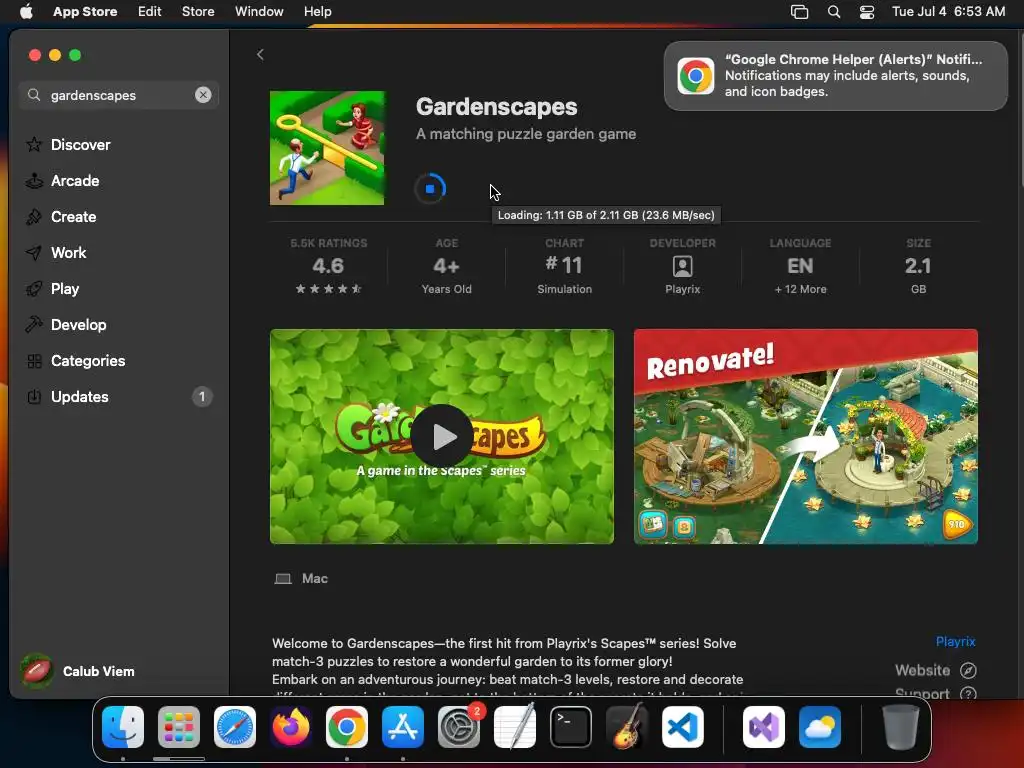Click the Mac platform icon
The height and width of the screenshot is (768, 1024).
pos(283,579)
